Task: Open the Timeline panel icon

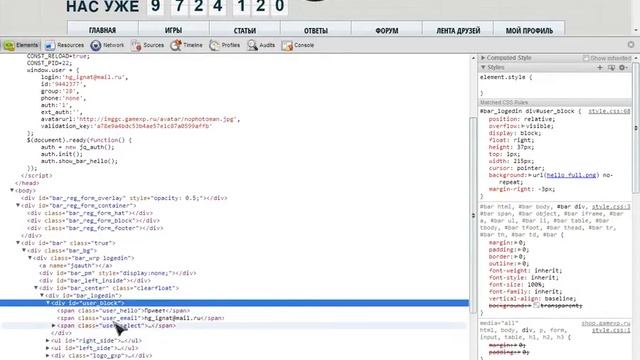Action: pos(176,45)
